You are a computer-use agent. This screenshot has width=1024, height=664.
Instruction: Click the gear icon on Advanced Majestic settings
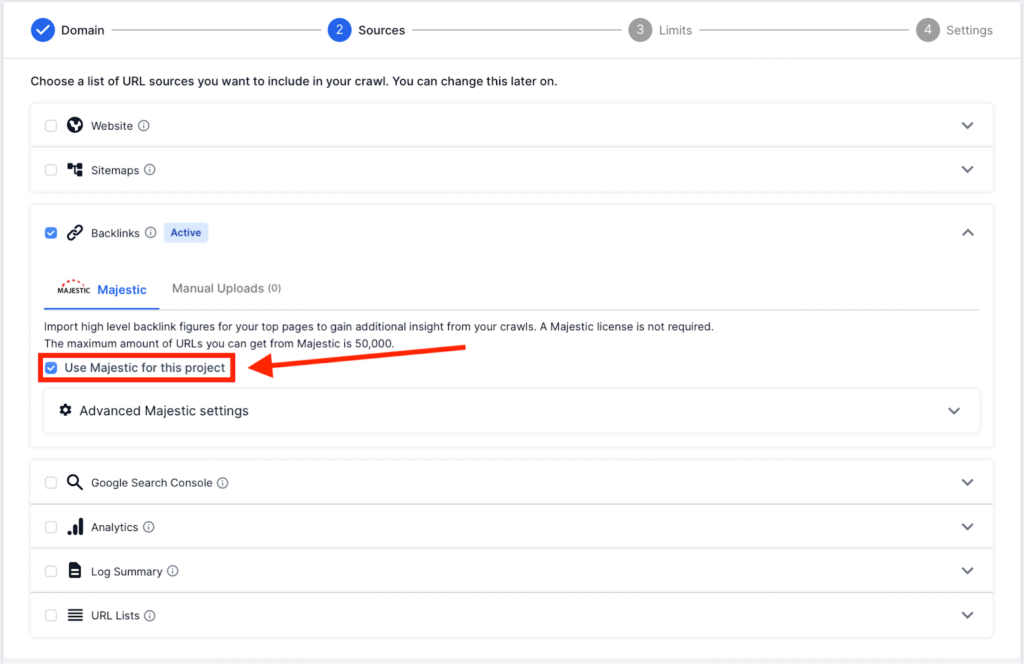click(x=65, y=409)
